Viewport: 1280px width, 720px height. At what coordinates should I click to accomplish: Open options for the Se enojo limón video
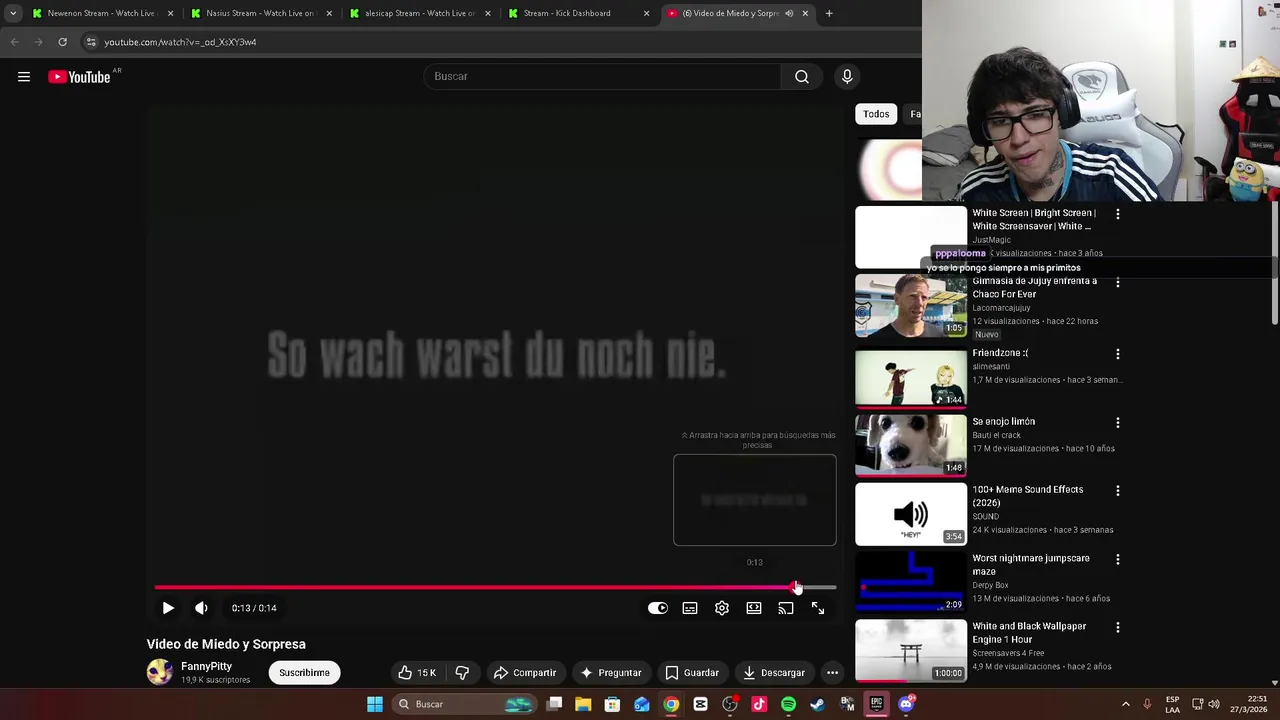[1118, 423]
